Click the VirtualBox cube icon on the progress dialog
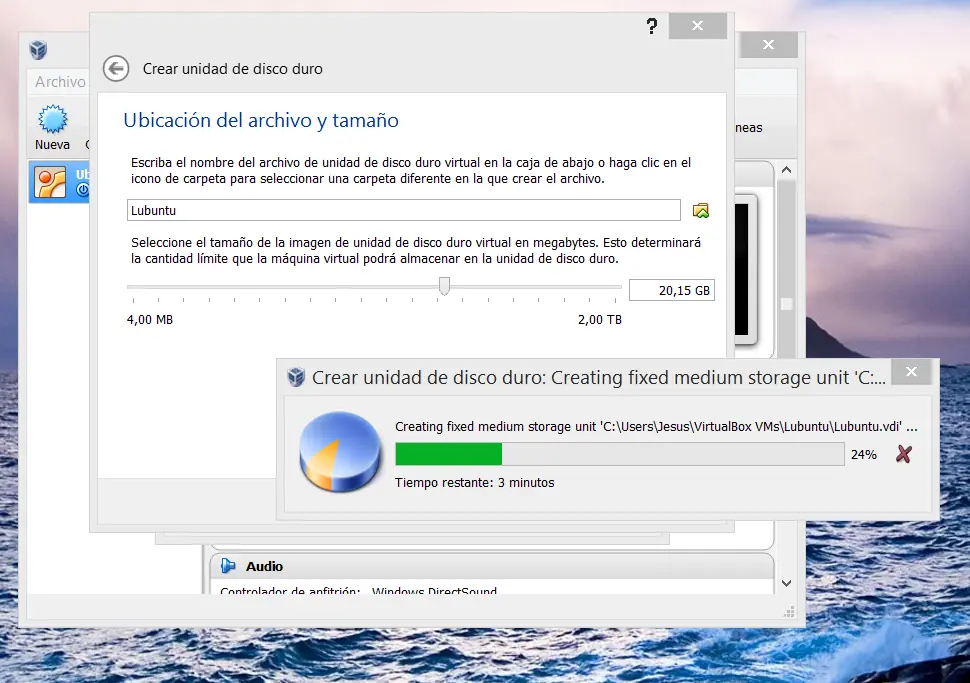Viewport: 970px width, 683px height. tap(296, 378)
